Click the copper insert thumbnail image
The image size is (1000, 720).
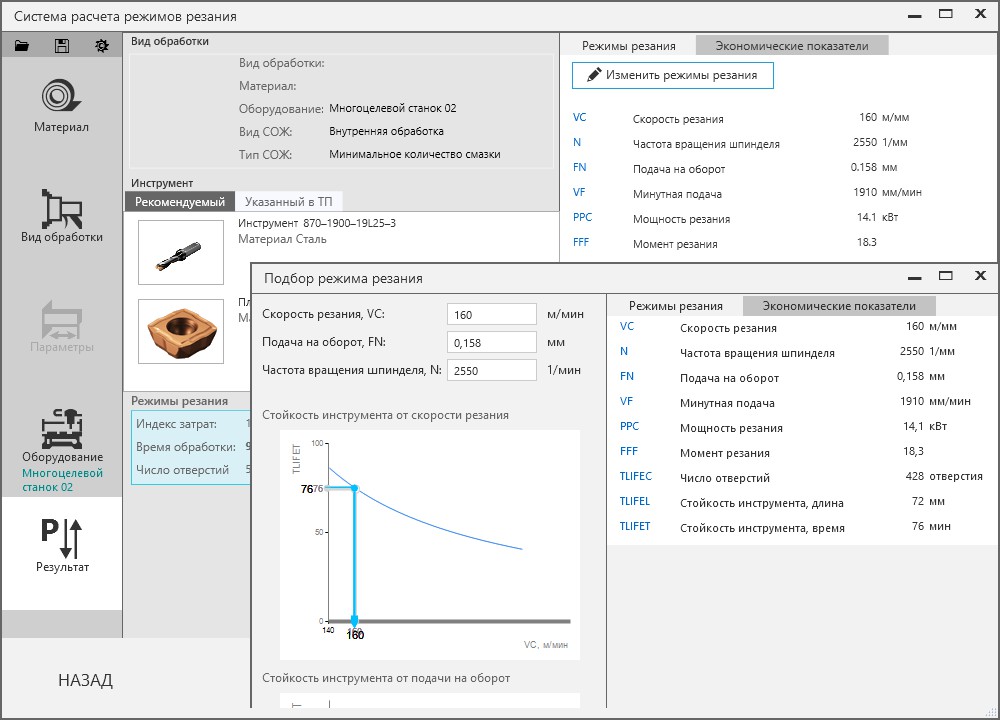[181, 332]
